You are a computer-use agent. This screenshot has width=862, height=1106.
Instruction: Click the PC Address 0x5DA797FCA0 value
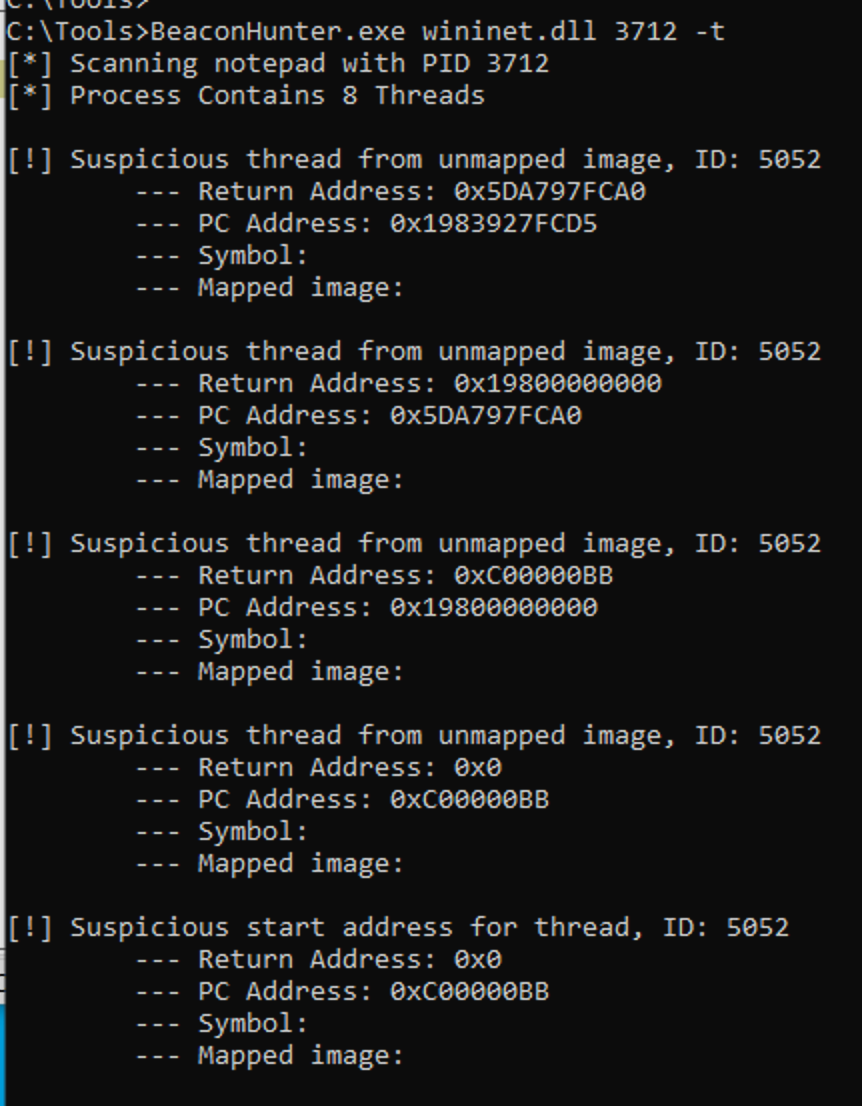[485, 415]
